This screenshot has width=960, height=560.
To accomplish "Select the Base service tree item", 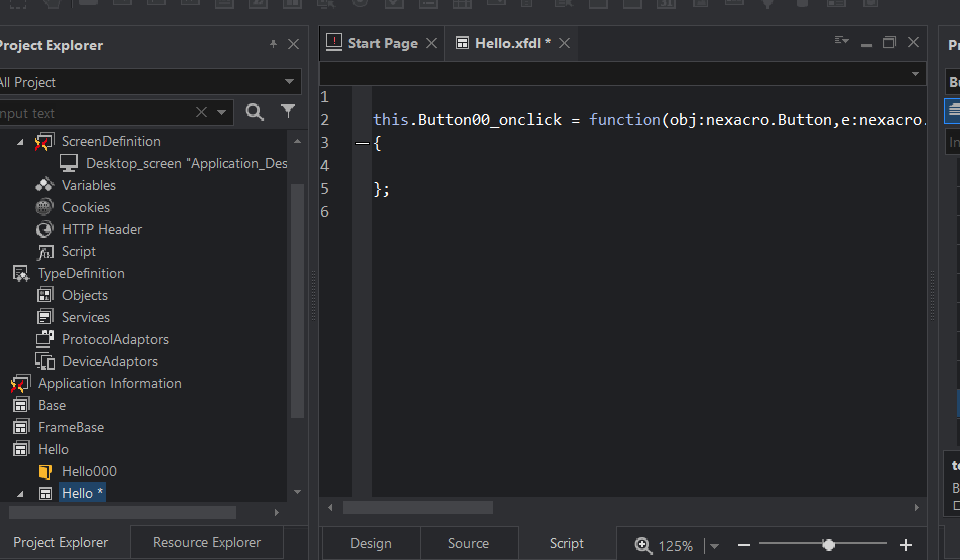I will 51,406.
